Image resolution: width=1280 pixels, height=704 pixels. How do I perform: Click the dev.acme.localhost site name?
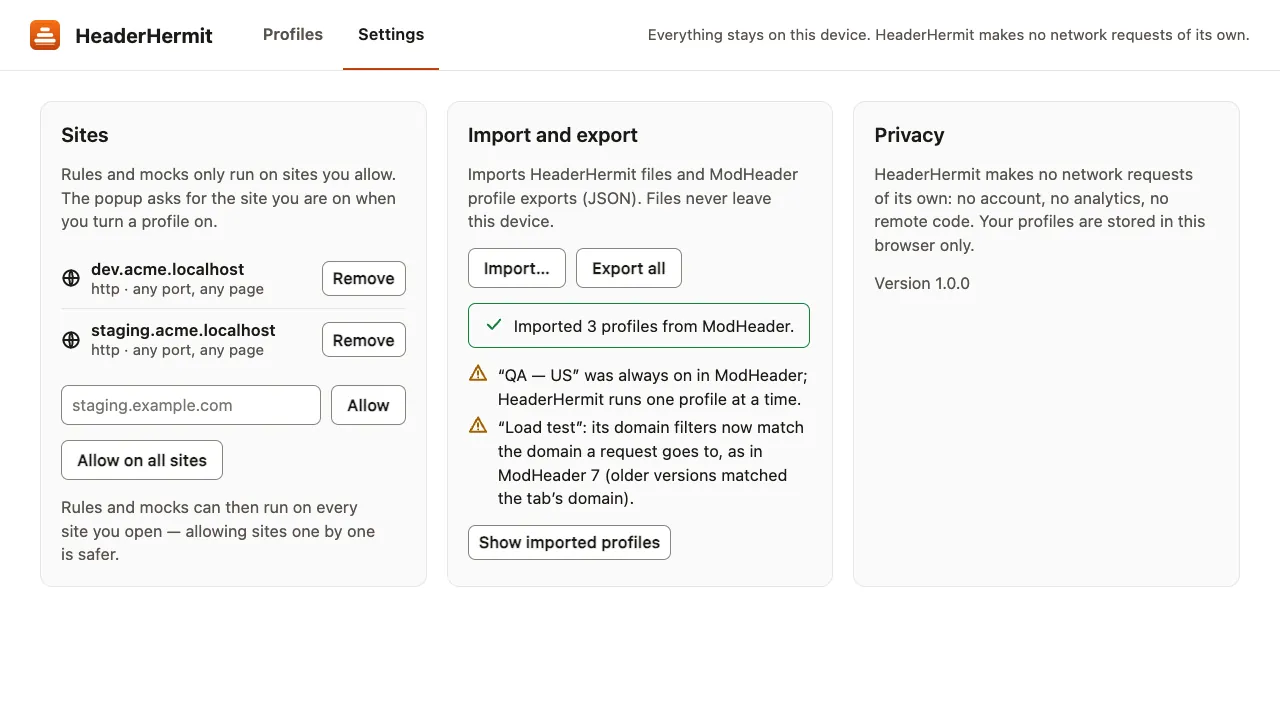pos(168,269)
